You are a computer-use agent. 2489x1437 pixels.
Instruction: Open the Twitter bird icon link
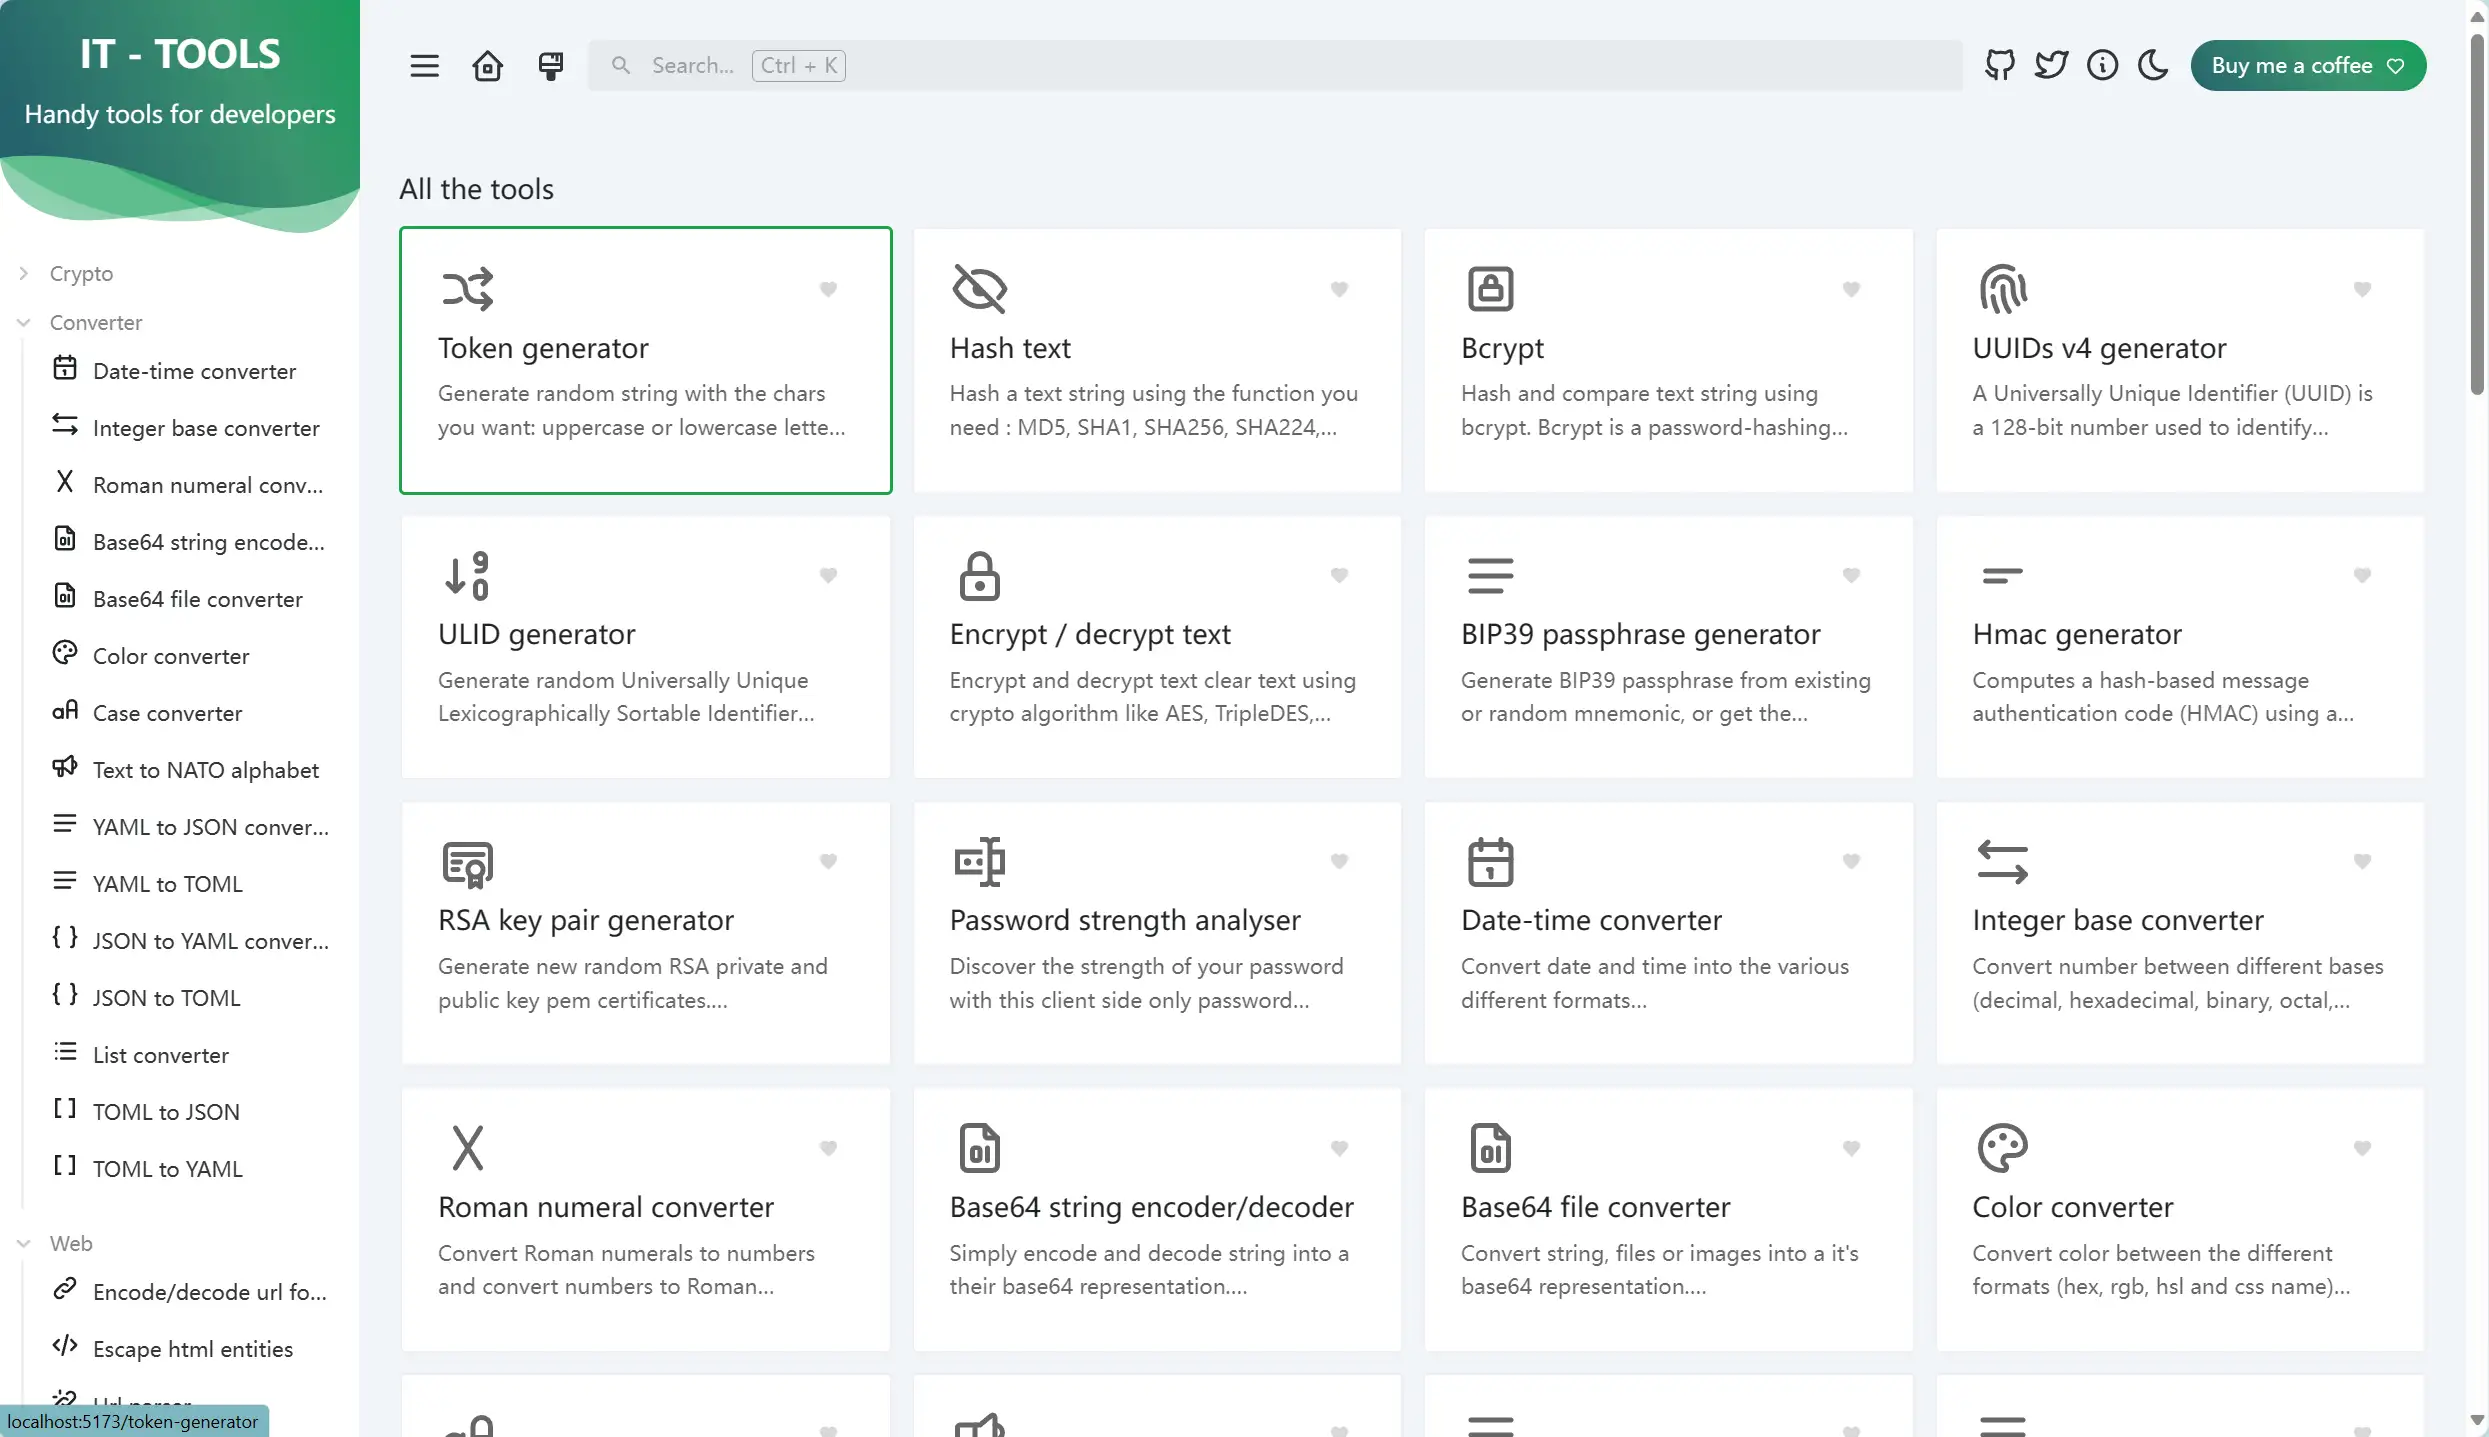[x=2051, y=66]
